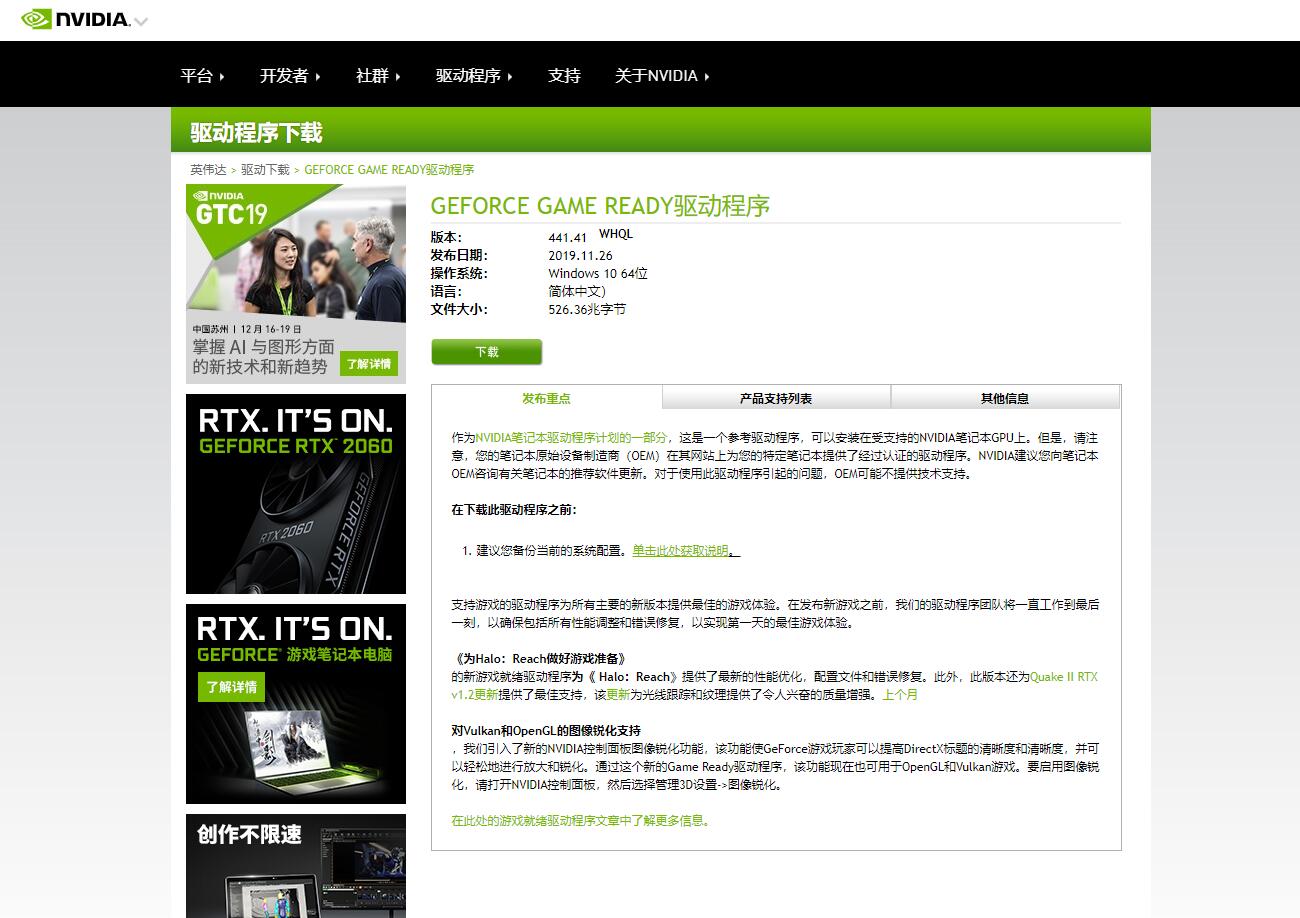Open the 平台 menu

click(202, 75)
